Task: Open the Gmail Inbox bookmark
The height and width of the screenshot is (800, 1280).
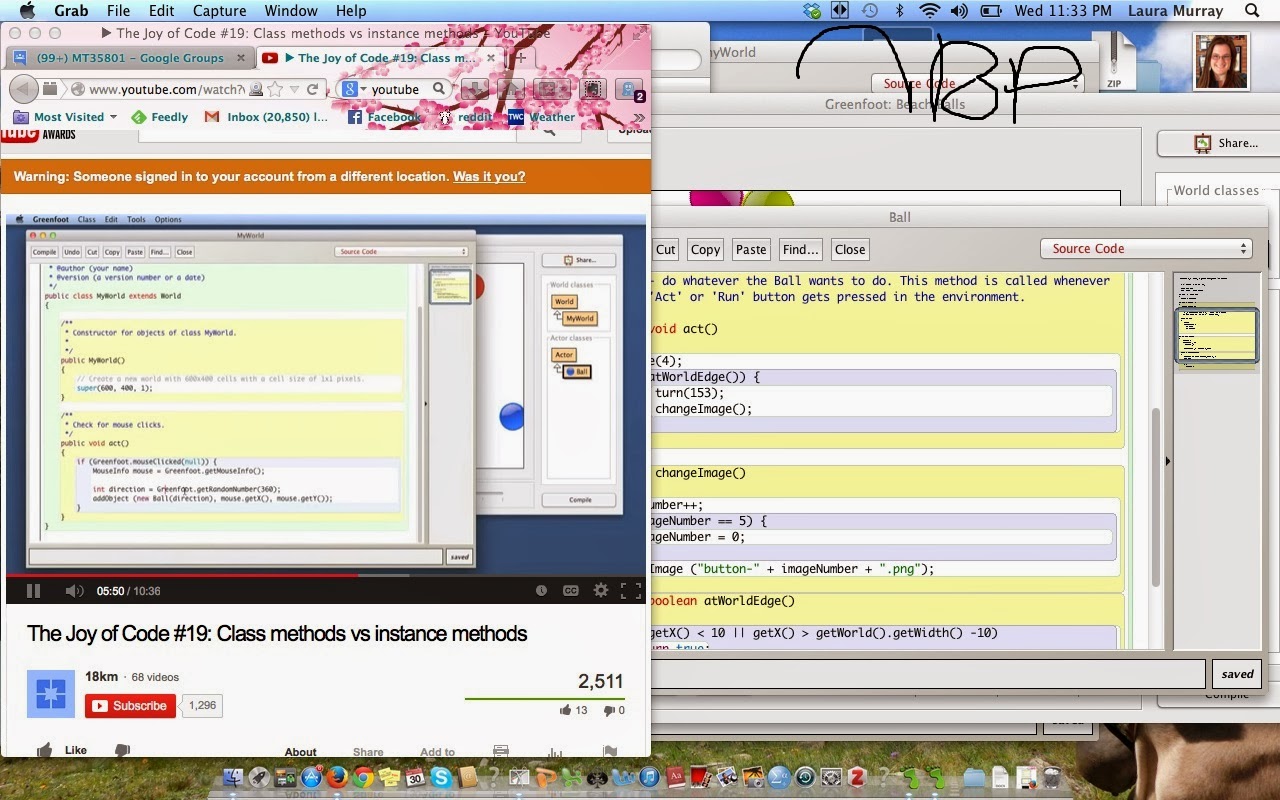Action: point(266,117)
